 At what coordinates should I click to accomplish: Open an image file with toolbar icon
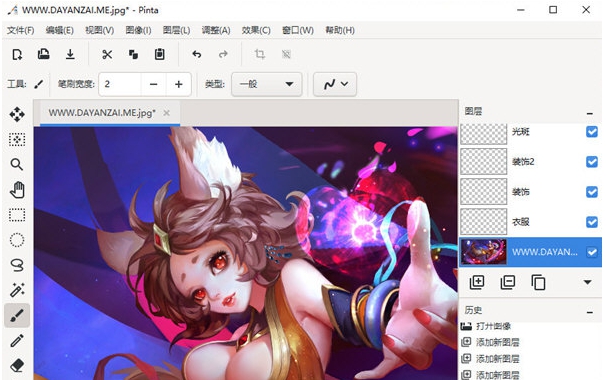coord(43,54)
